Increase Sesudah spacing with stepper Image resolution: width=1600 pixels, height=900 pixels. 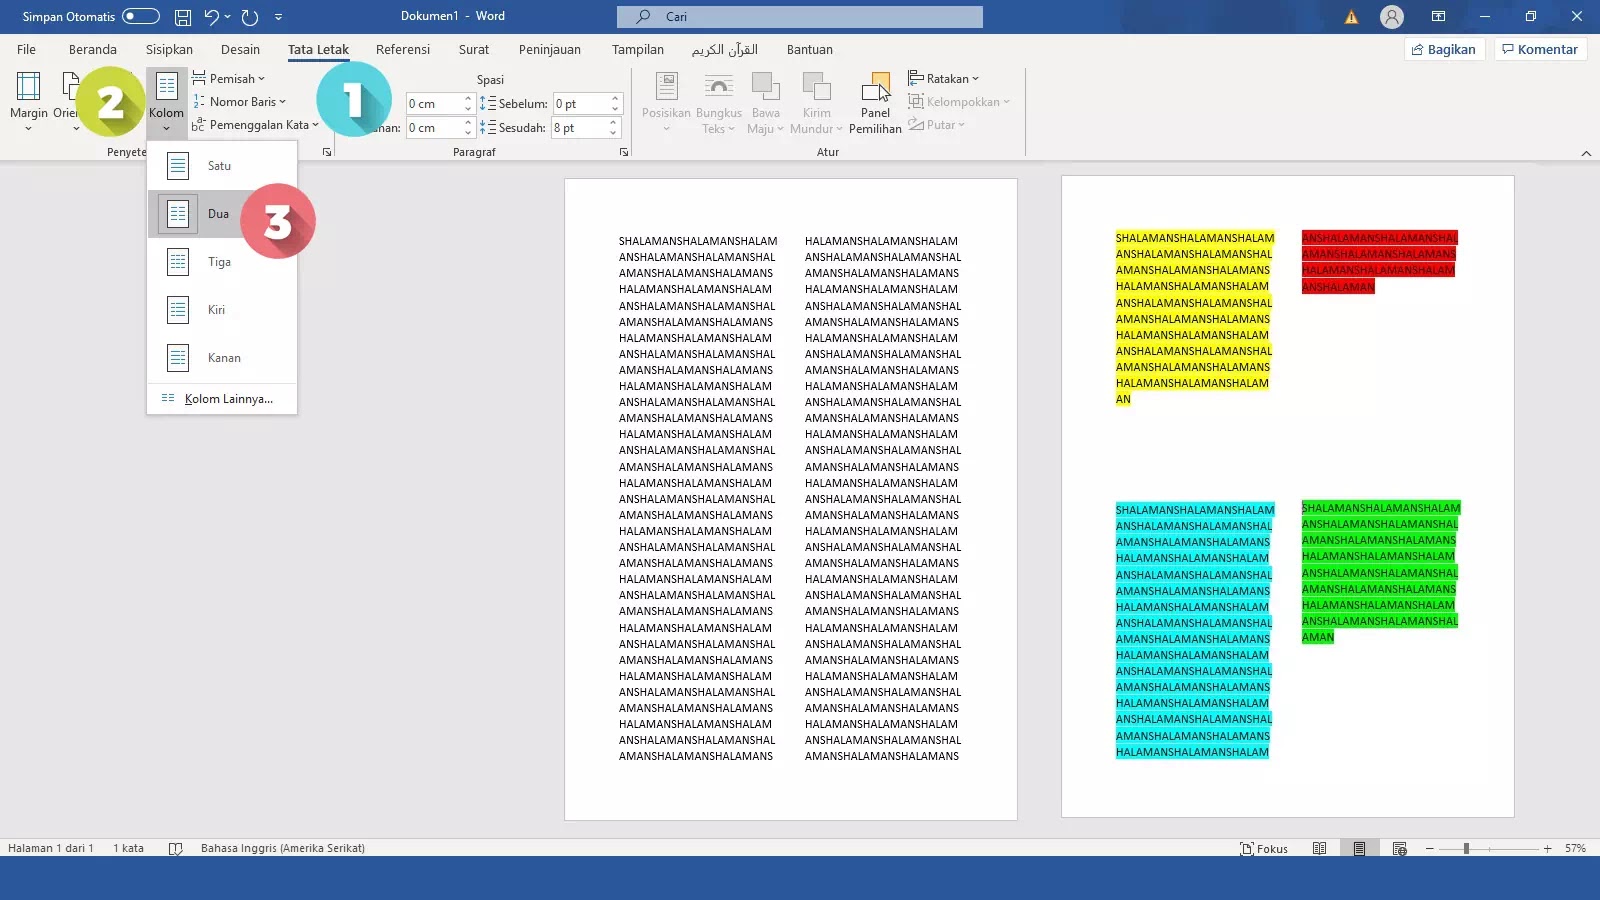coord(615,123)
